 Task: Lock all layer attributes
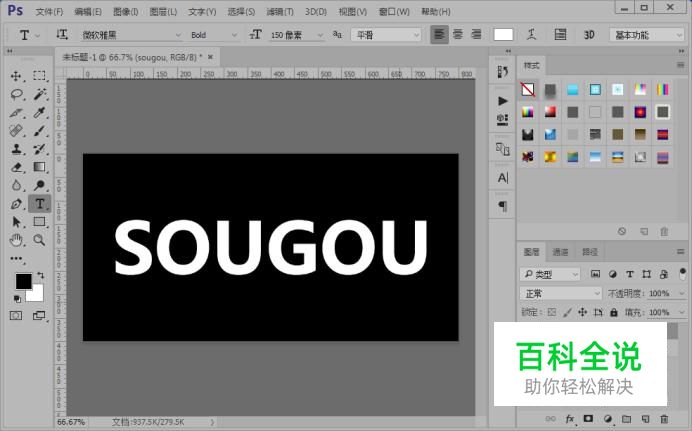[614, 312]
